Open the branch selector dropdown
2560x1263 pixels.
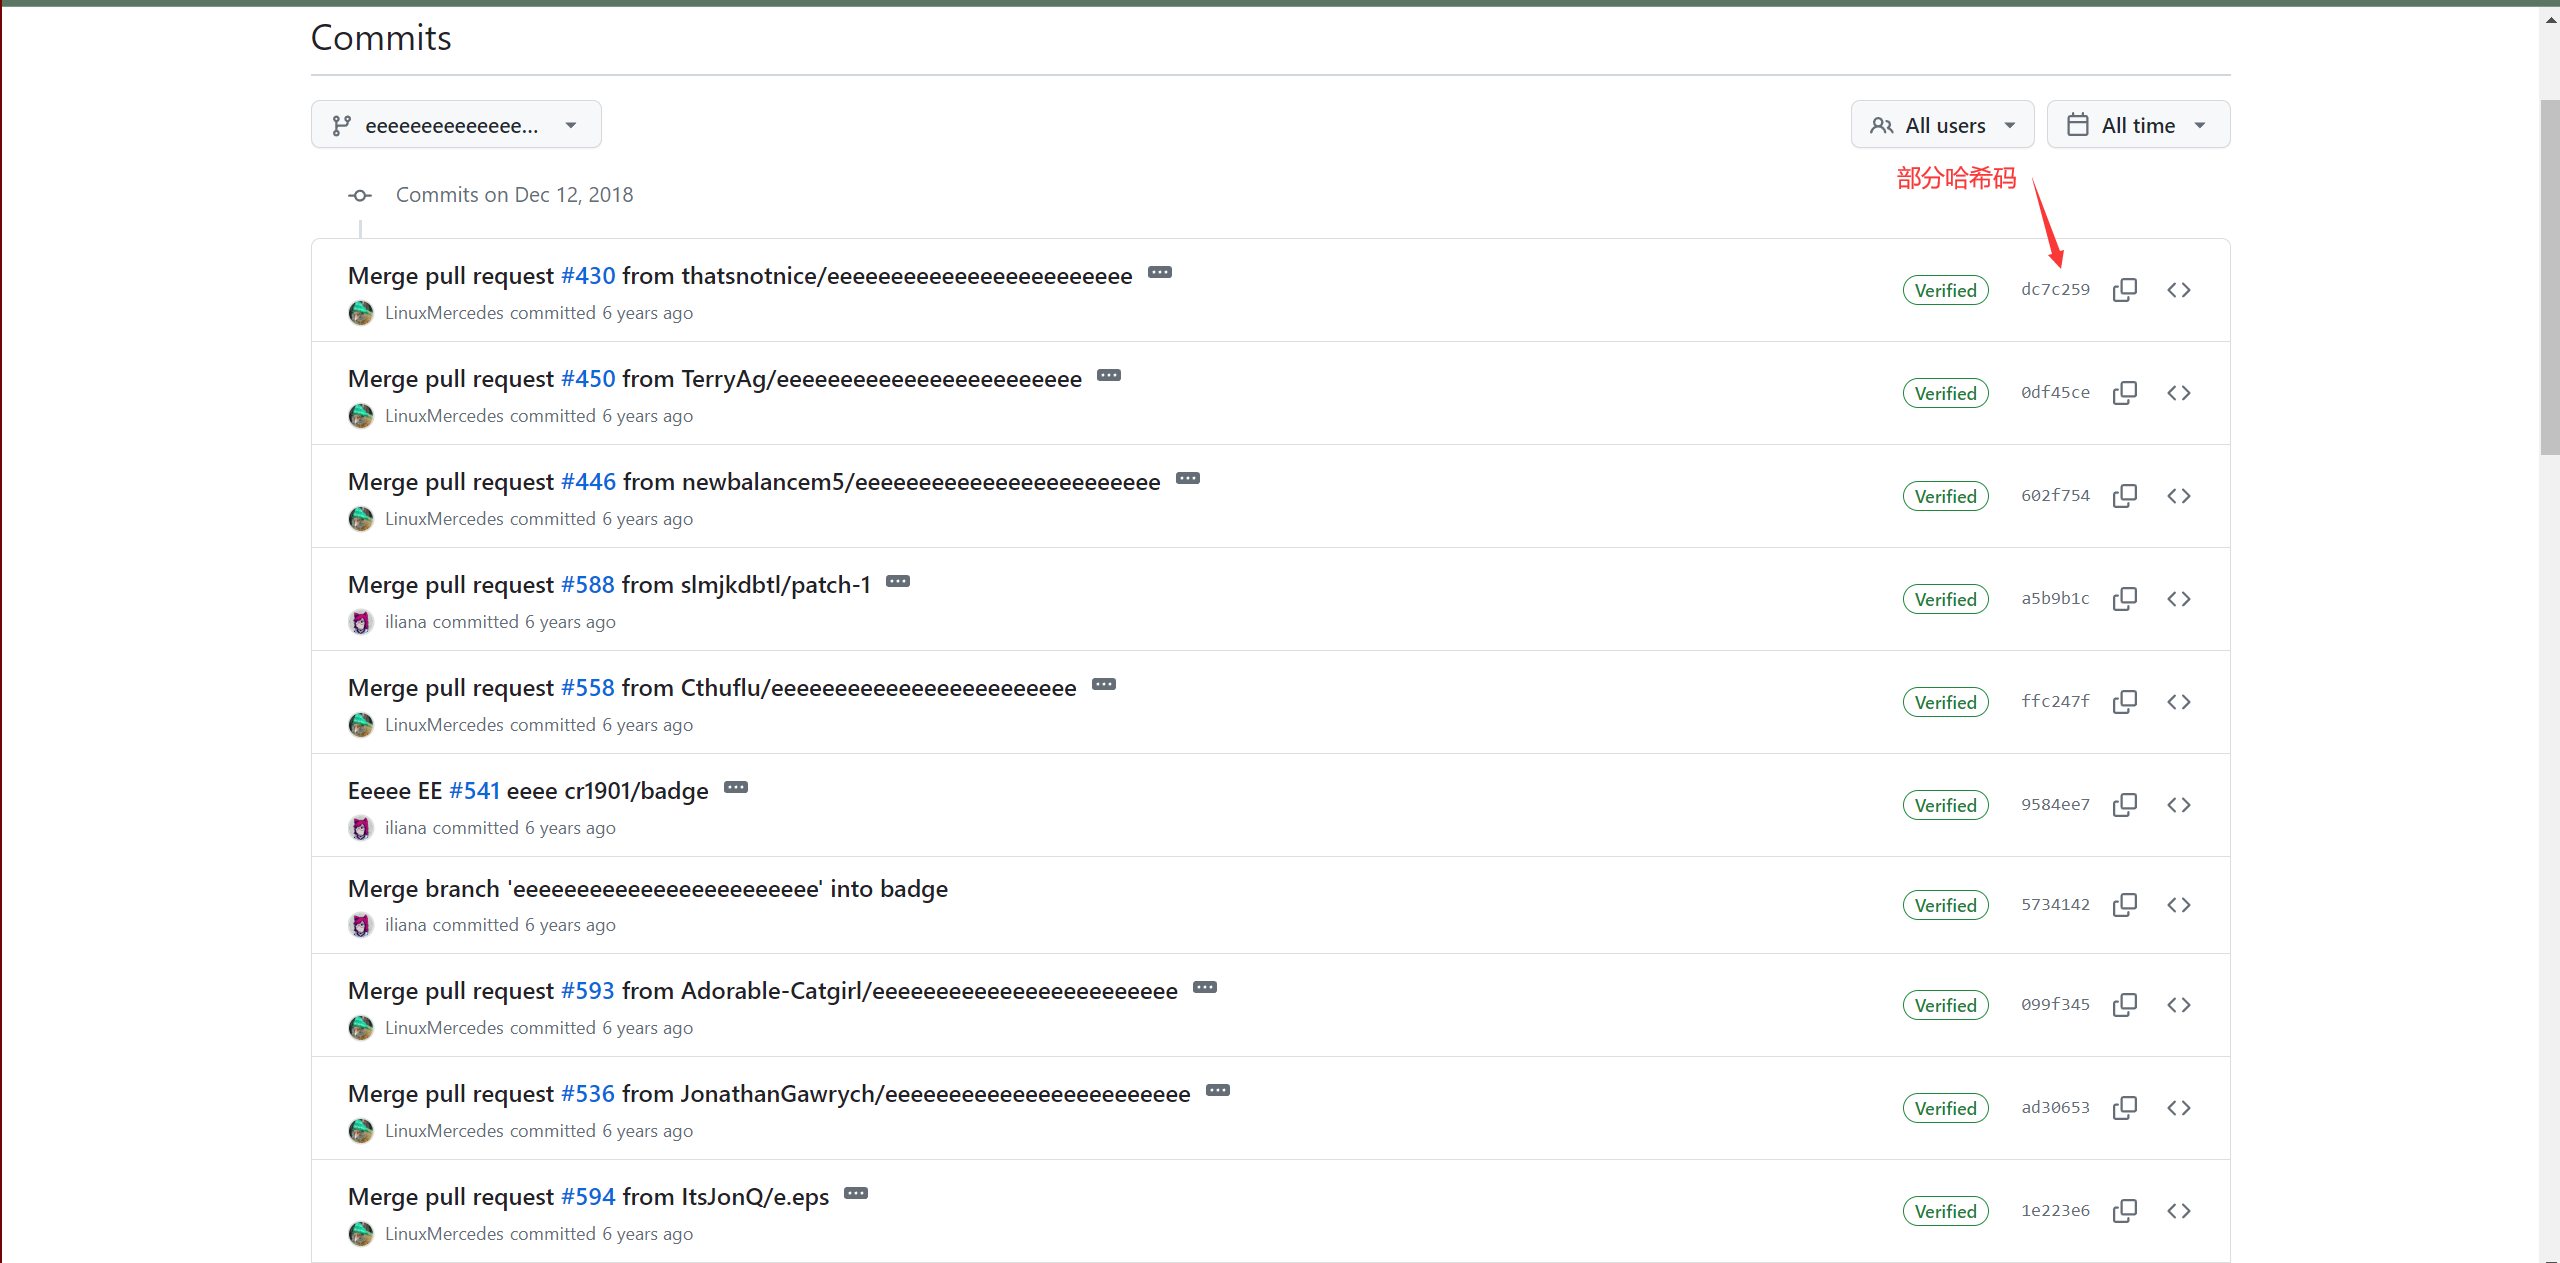click(x=456, y=125)
